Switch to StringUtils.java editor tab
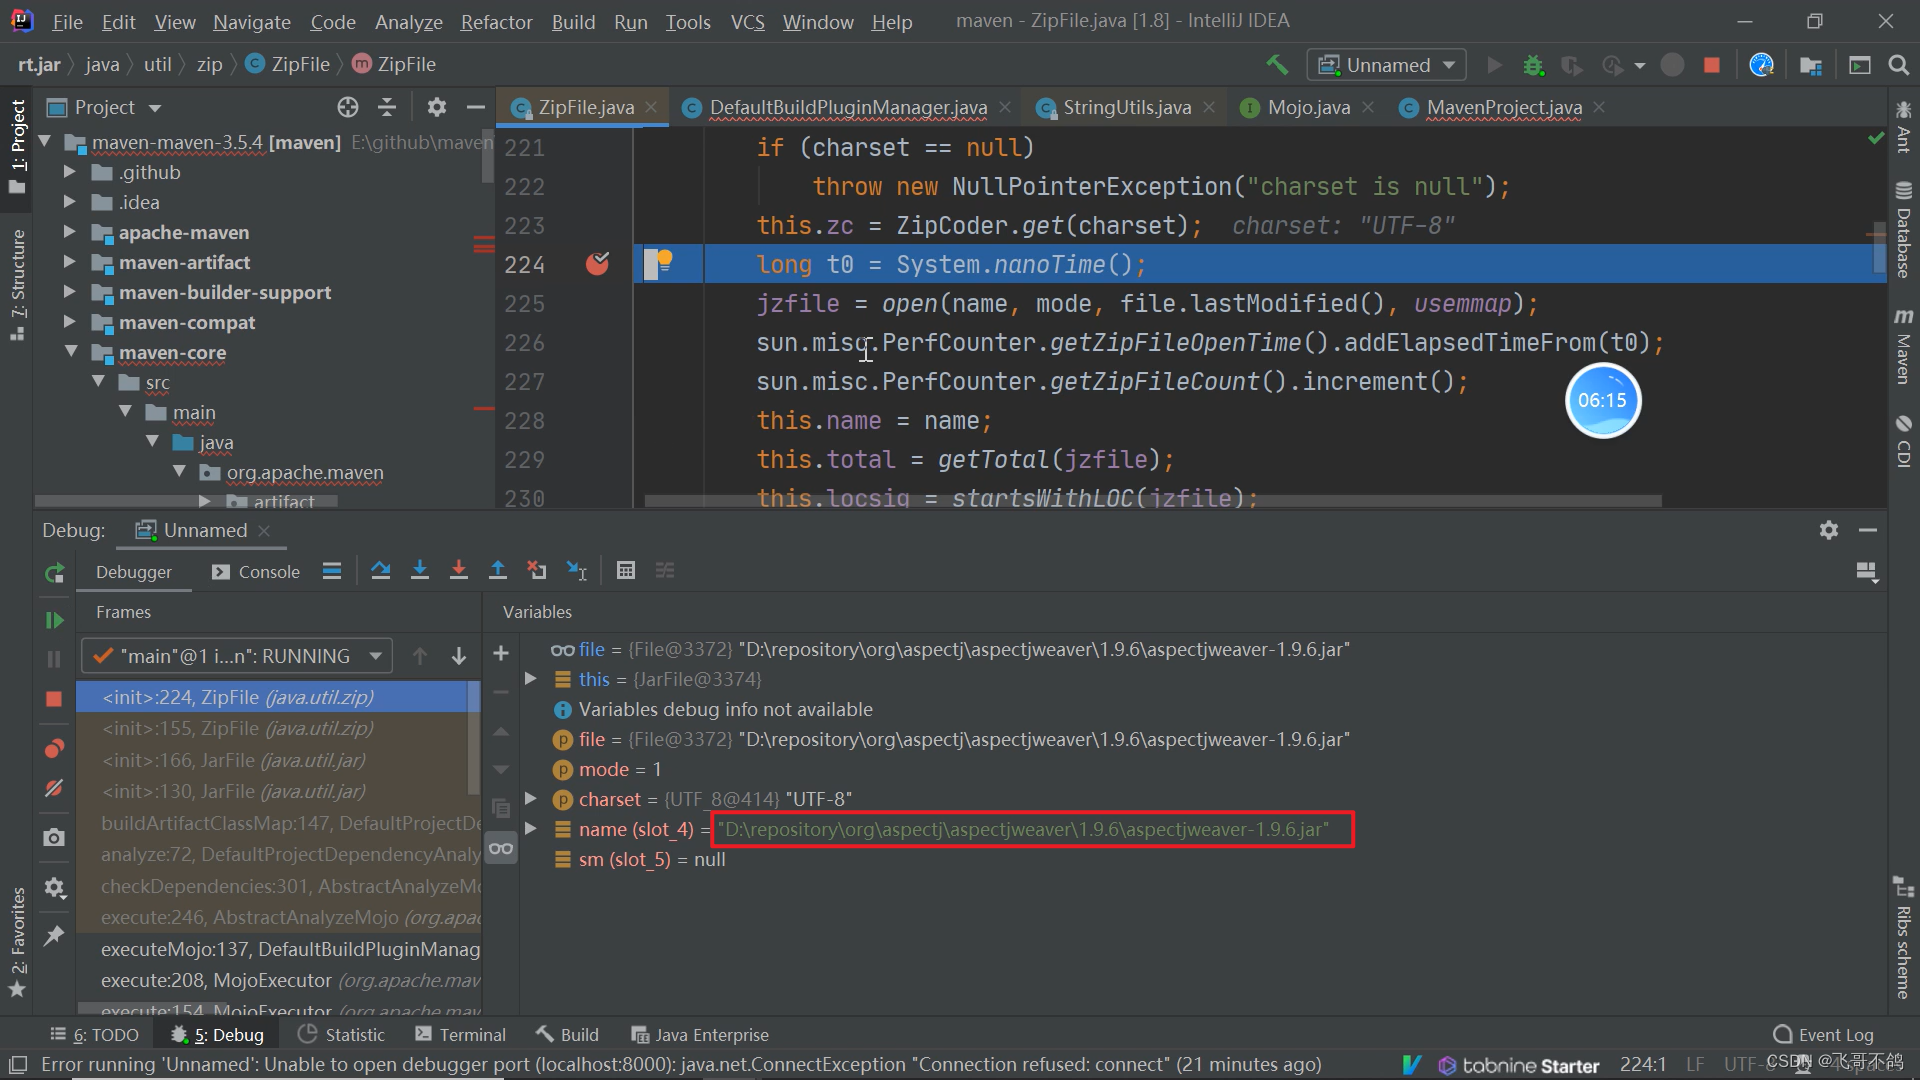The image size is (1920, 1080). click(x=1126, y=107)
